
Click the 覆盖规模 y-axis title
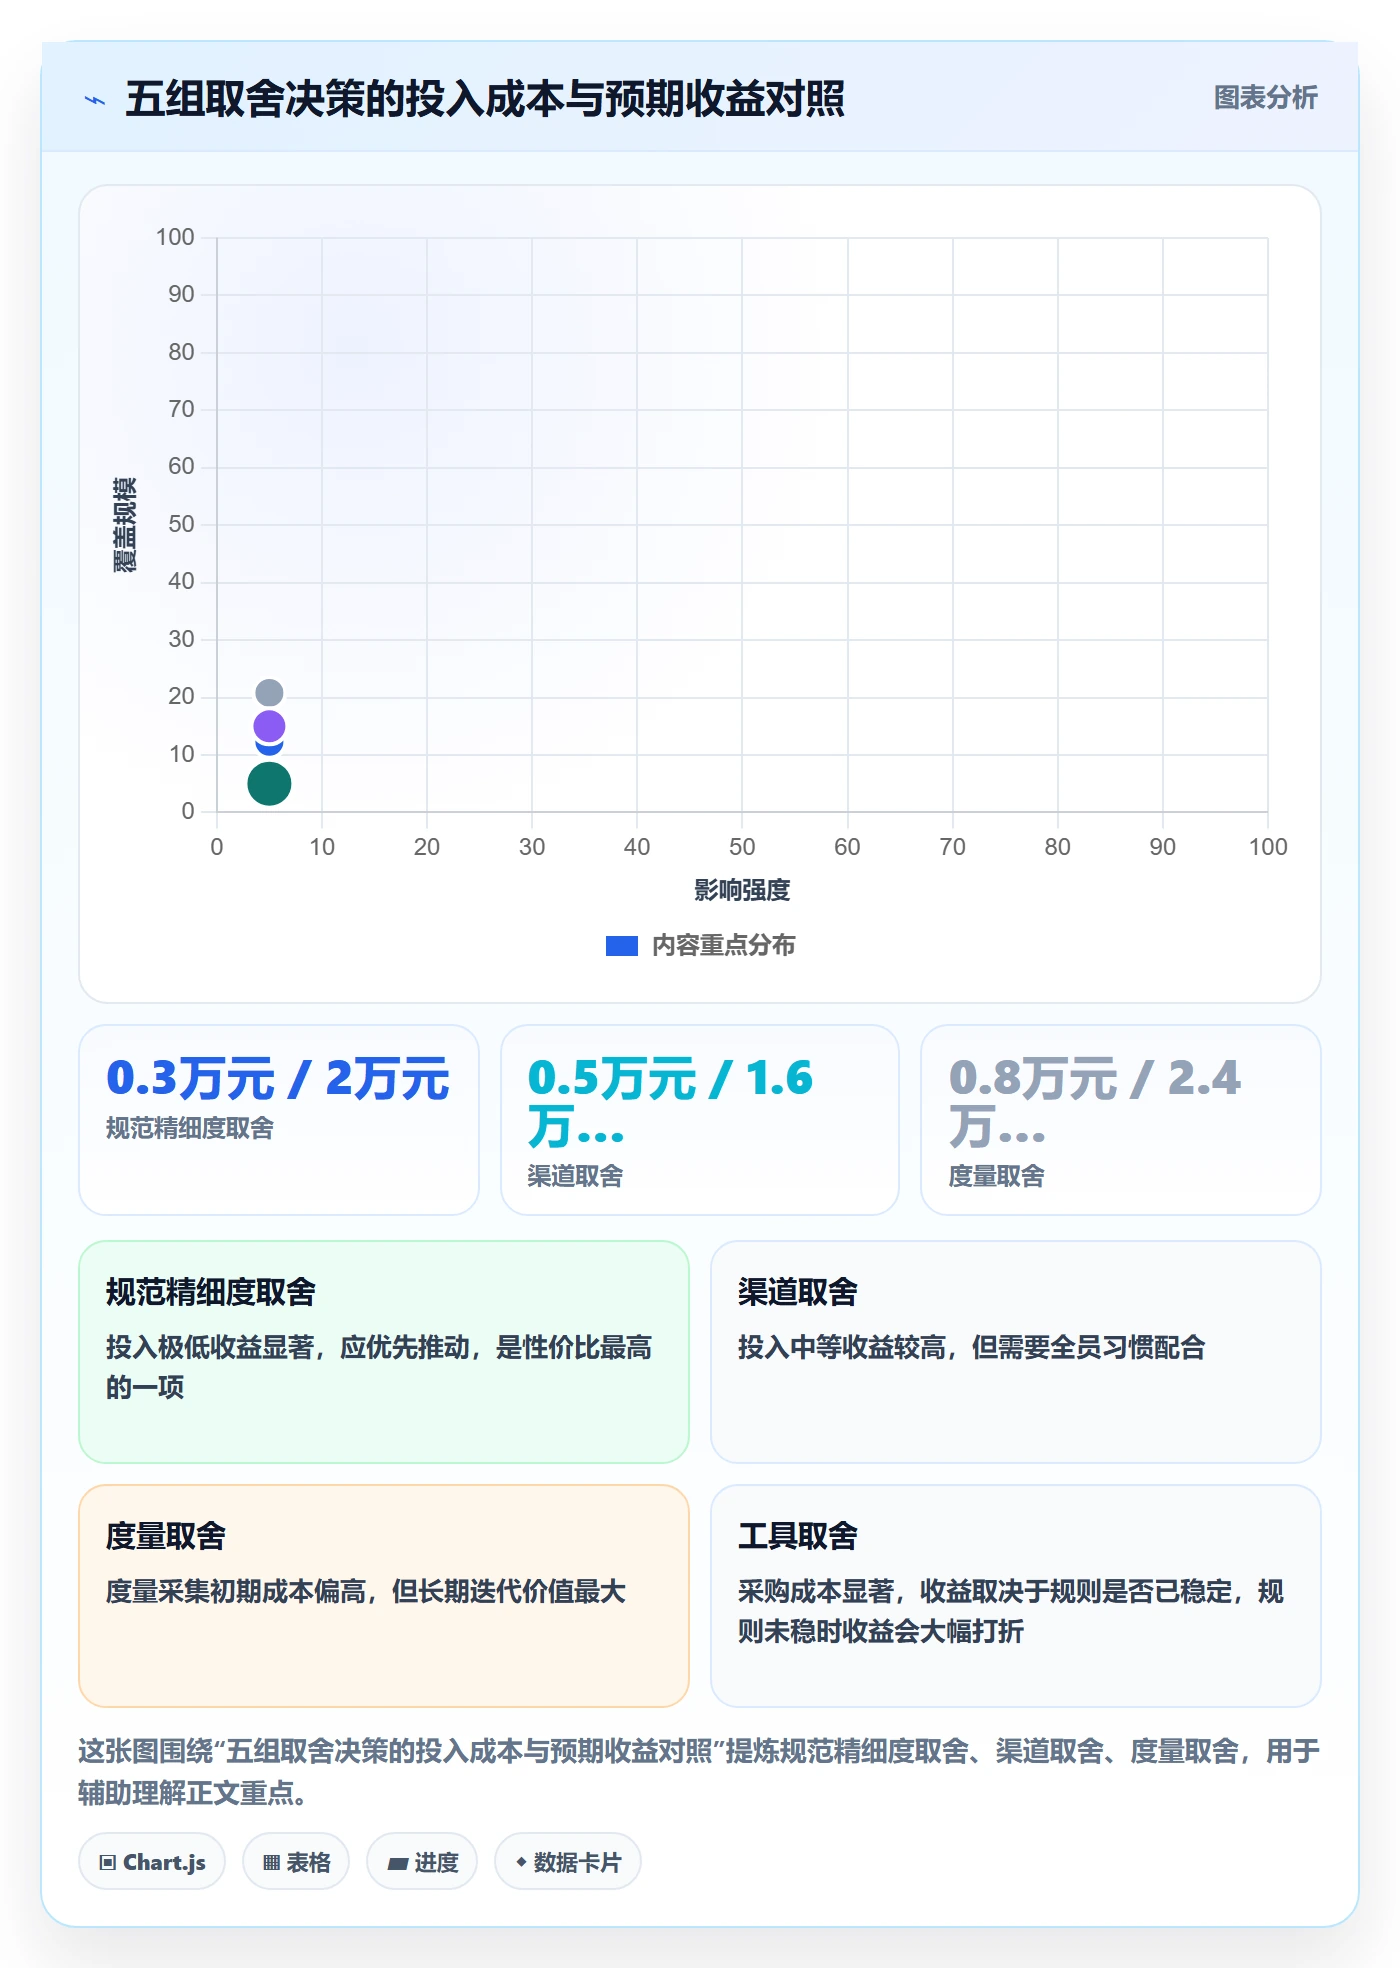coord(125,525)
